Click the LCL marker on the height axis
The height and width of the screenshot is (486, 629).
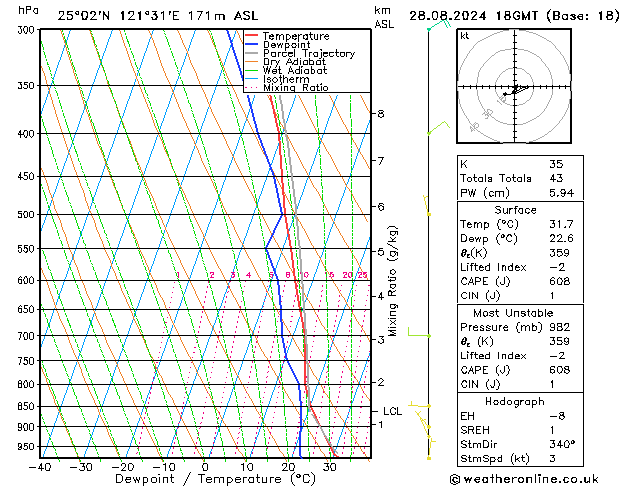393,411
